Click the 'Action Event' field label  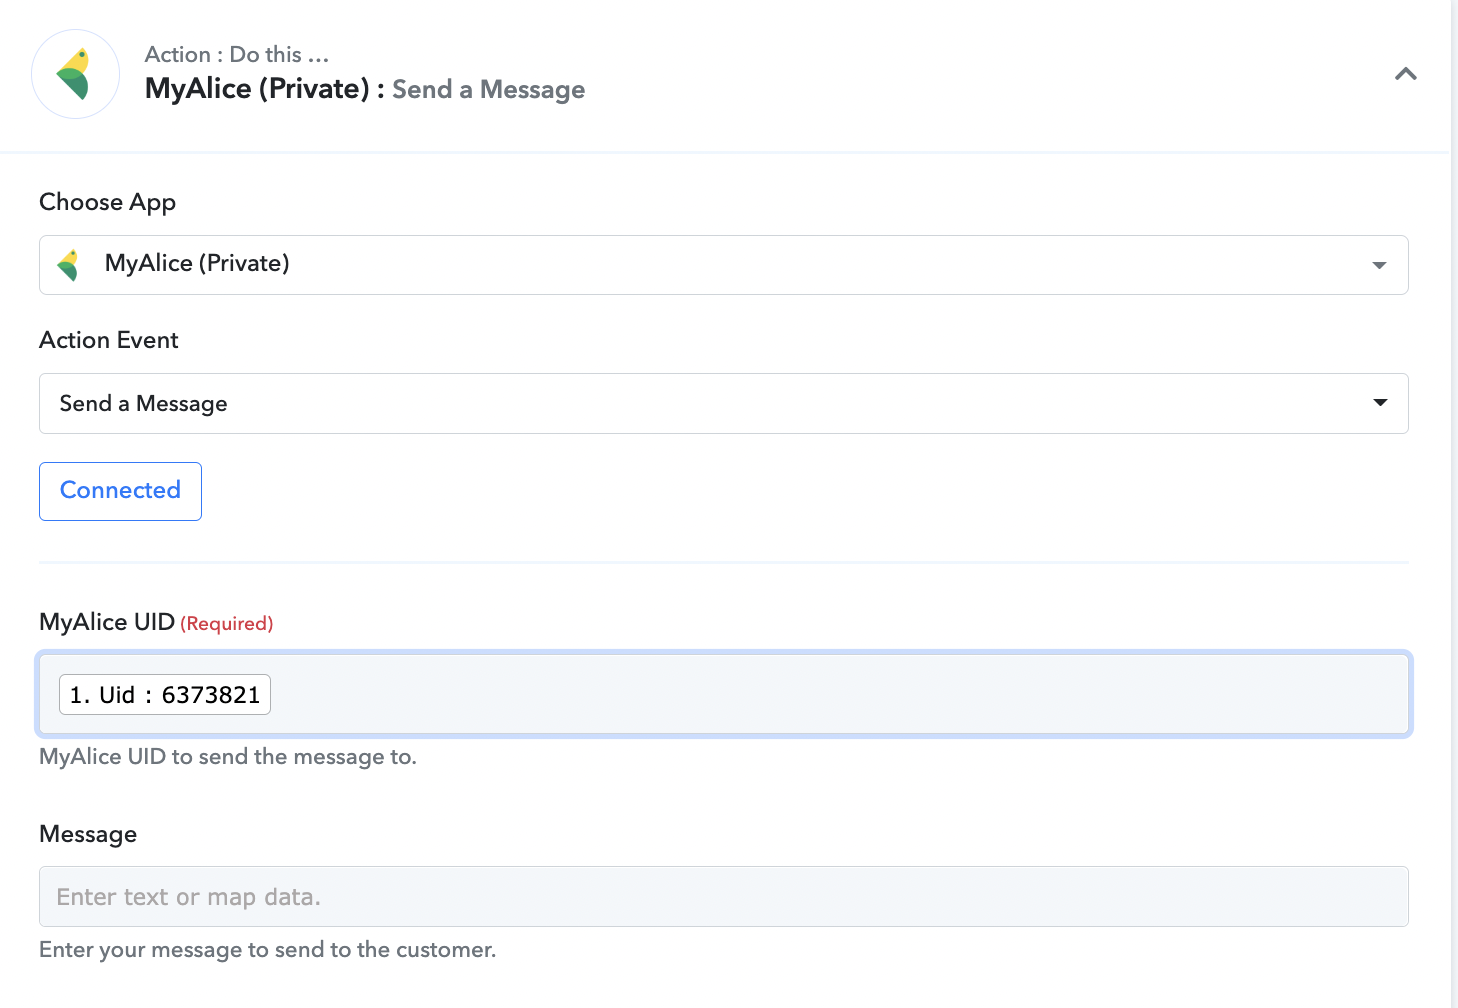coord(108,340)
